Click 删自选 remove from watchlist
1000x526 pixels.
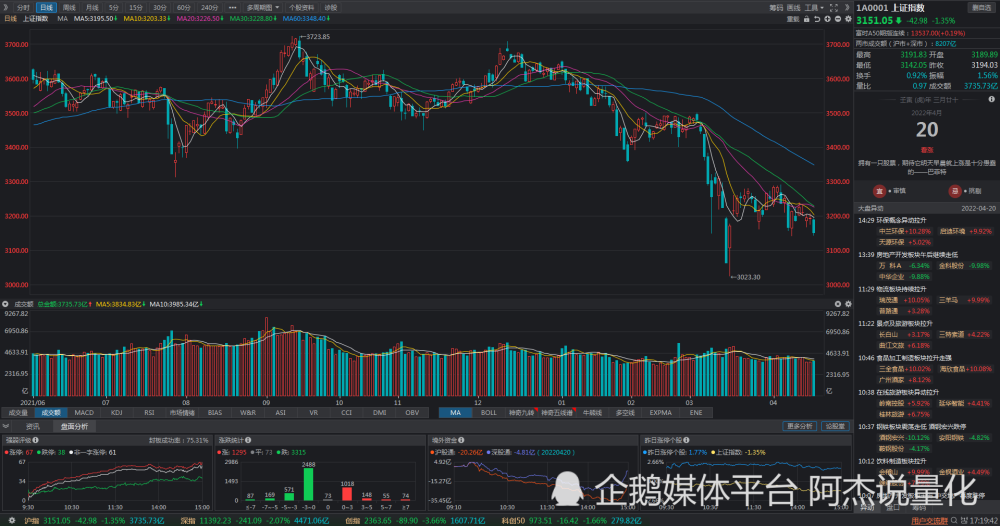tap(982, 8)
